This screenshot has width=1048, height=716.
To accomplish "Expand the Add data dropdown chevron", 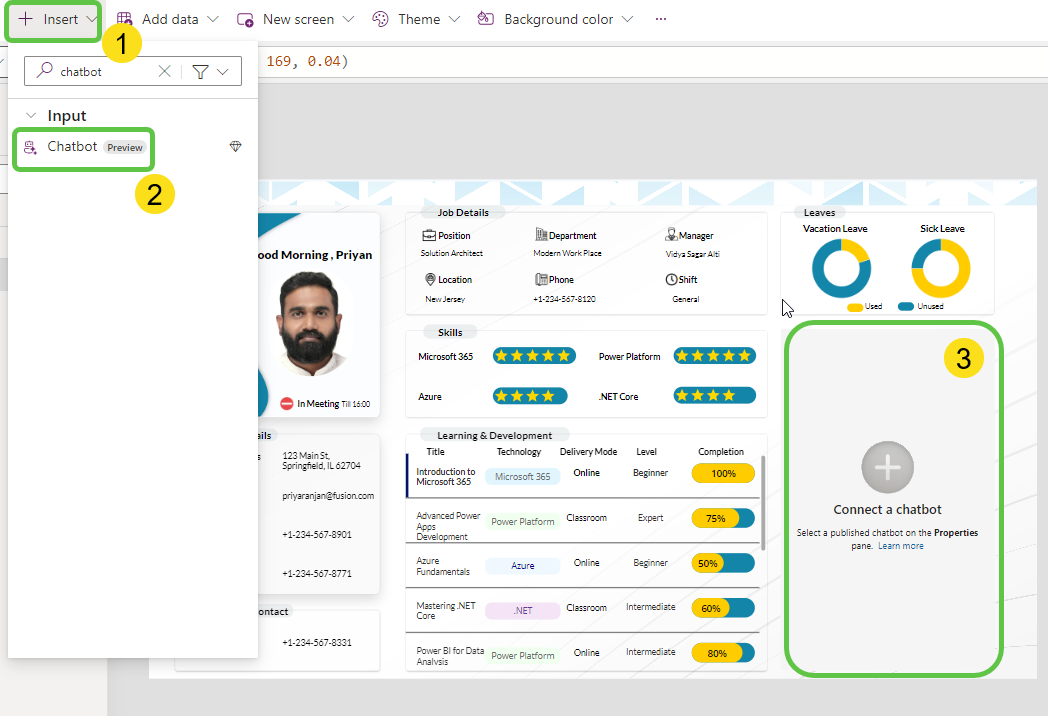I will 213,19.
